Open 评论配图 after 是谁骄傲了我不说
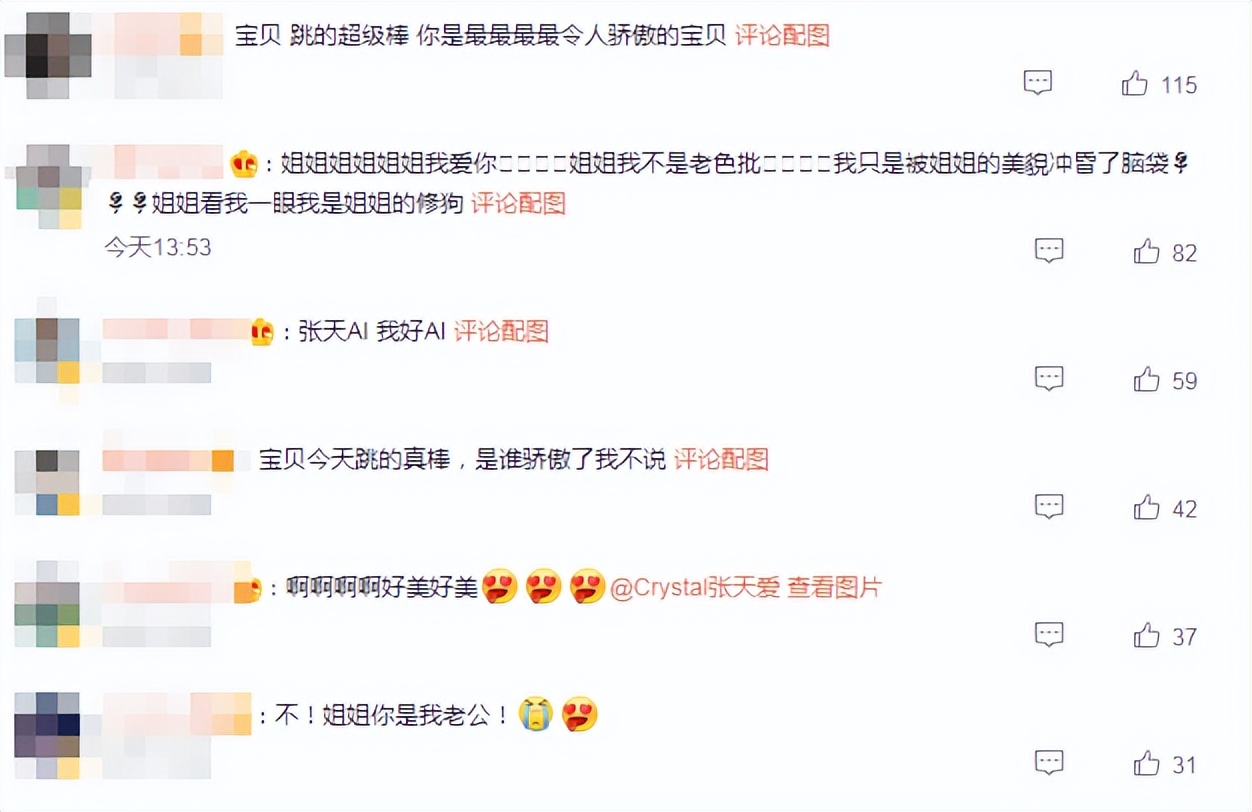Image resolution: width=1252 pixels, height=812 pixels. (721, 460)
